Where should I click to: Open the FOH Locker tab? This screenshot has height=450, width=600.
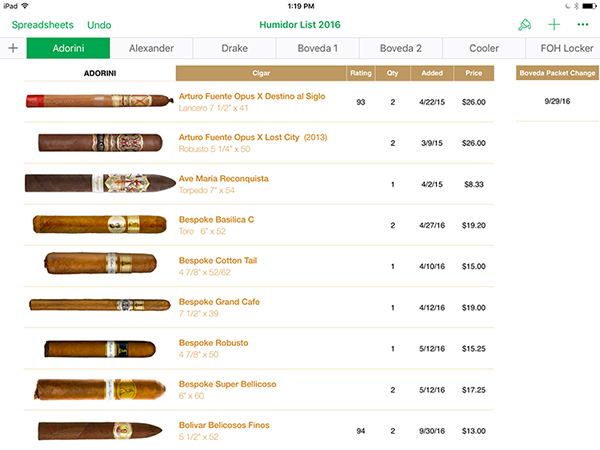563,48
